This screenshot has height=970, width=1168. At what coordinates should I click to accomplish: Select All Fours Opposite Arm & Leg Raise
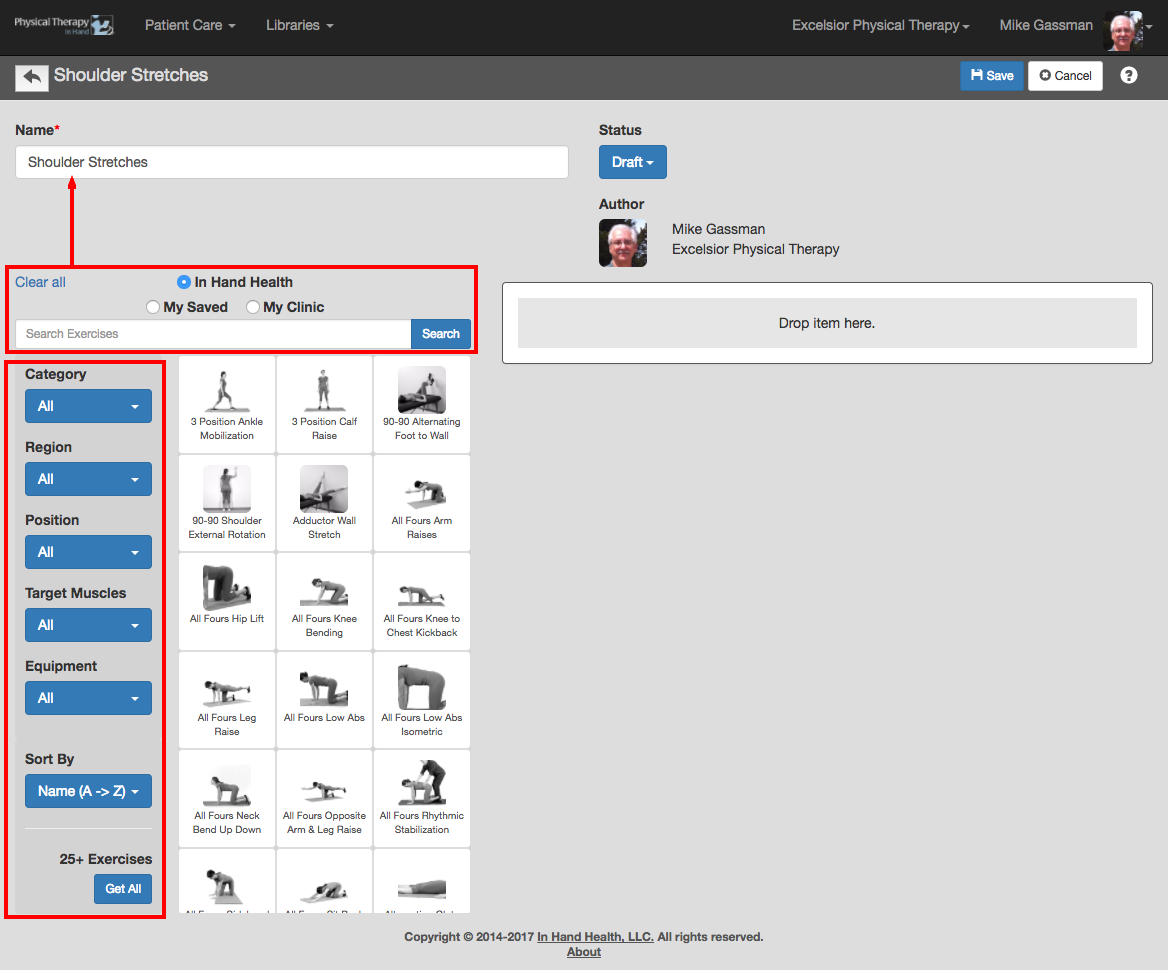324,799
